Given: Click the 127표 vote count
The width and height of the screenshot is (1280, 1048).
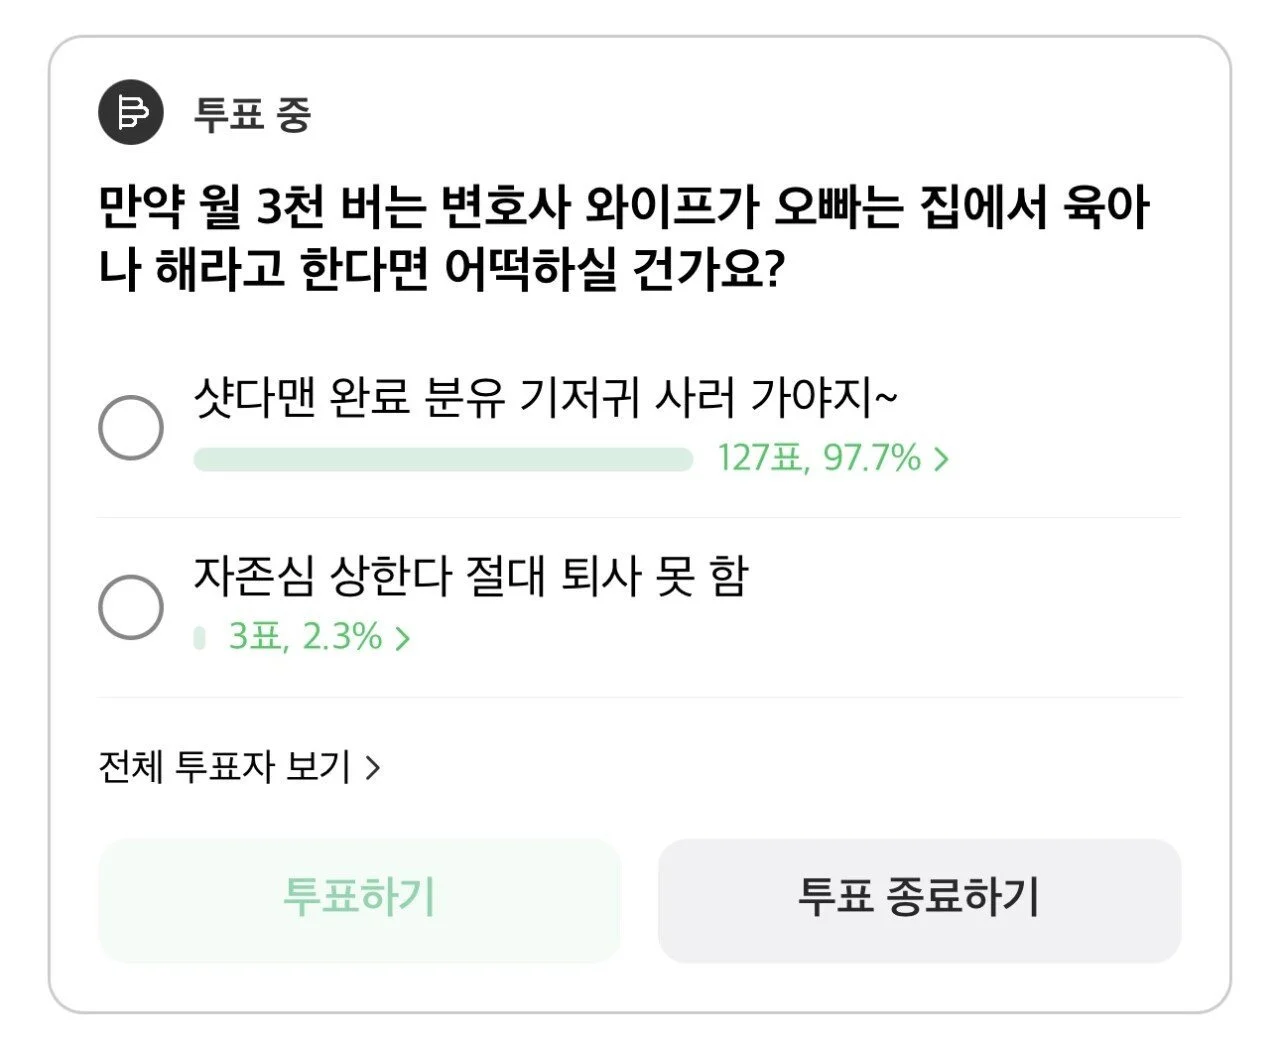Looking at the screenshot, I should coord(759,458).
